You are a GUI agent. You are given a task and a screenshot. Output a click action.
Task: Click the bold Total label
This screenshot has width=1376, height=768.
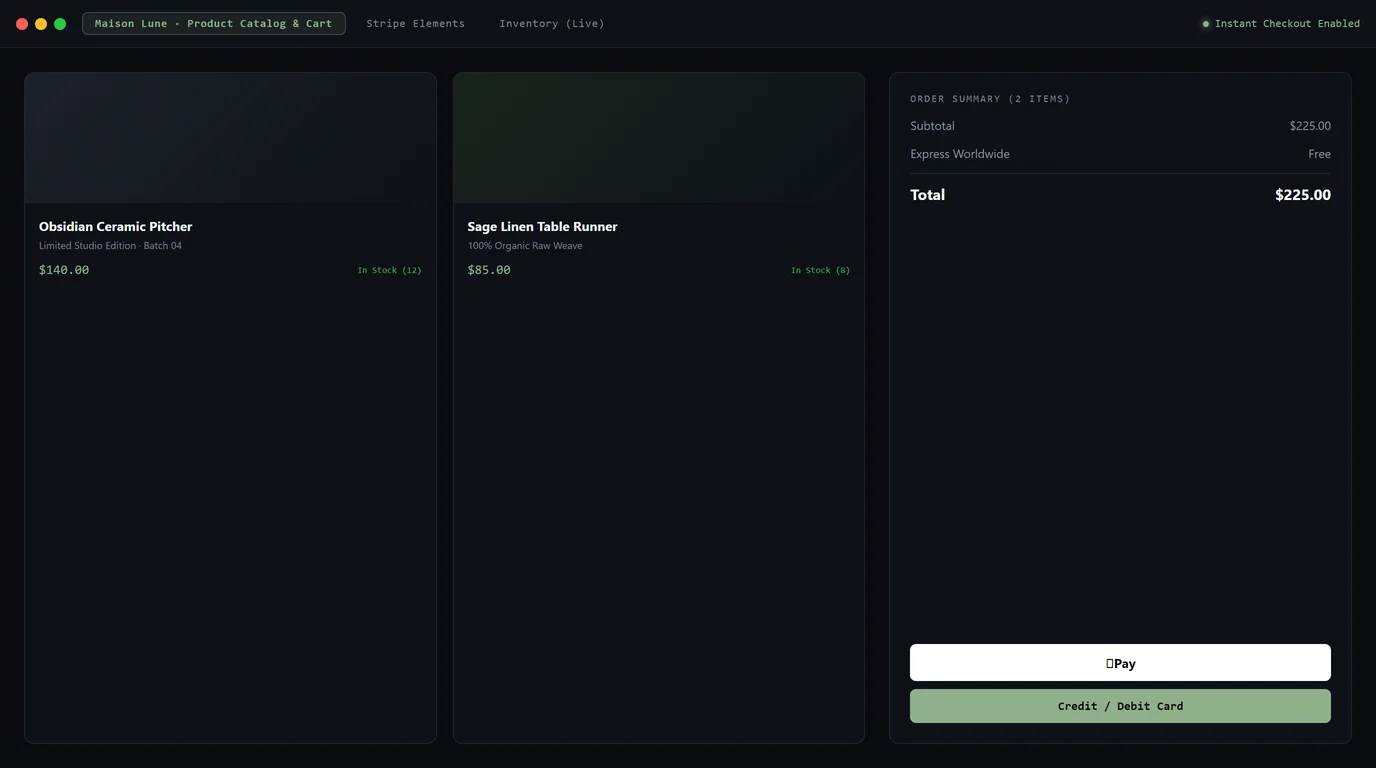(927, 195)
